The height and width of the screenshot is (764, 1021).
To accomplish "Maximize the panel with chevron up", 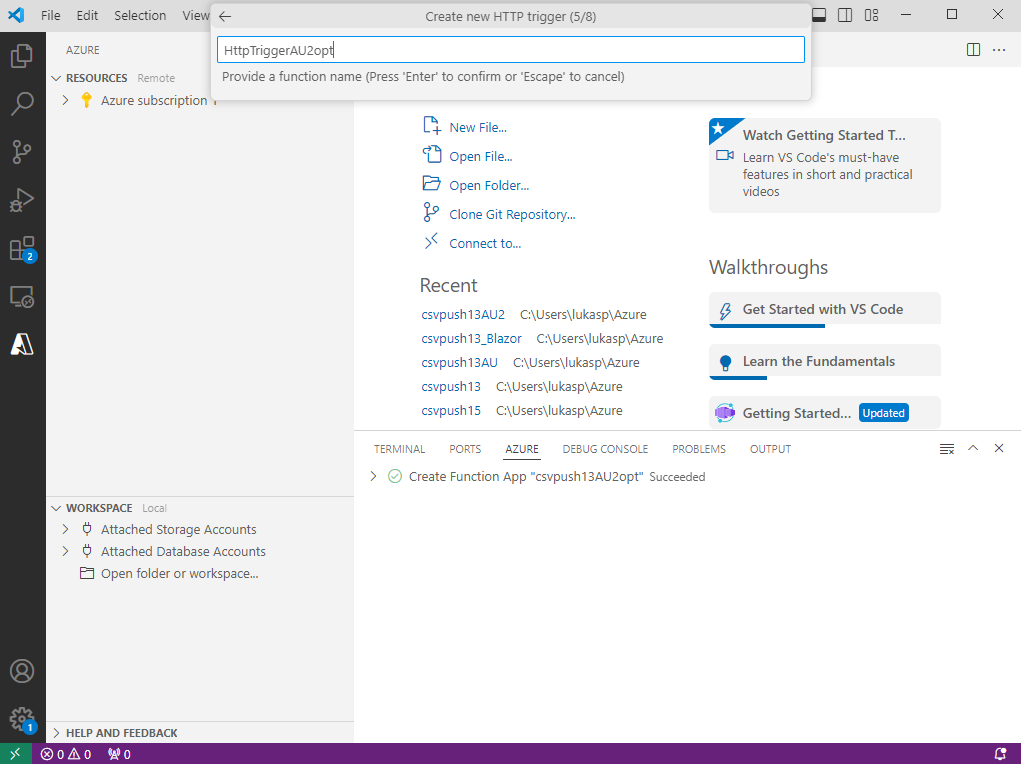I will pyautogui.click(x=973, y=449).
